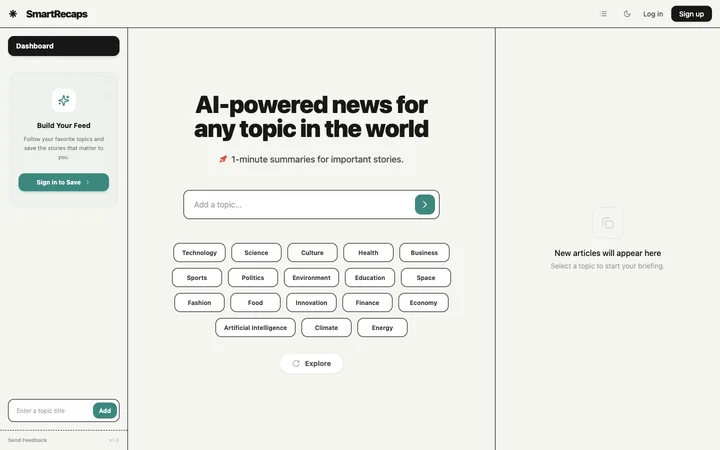Click the v1.0 version label
Image resolution: width=720 pixels, height=450 pixels.
pos(114,440)
